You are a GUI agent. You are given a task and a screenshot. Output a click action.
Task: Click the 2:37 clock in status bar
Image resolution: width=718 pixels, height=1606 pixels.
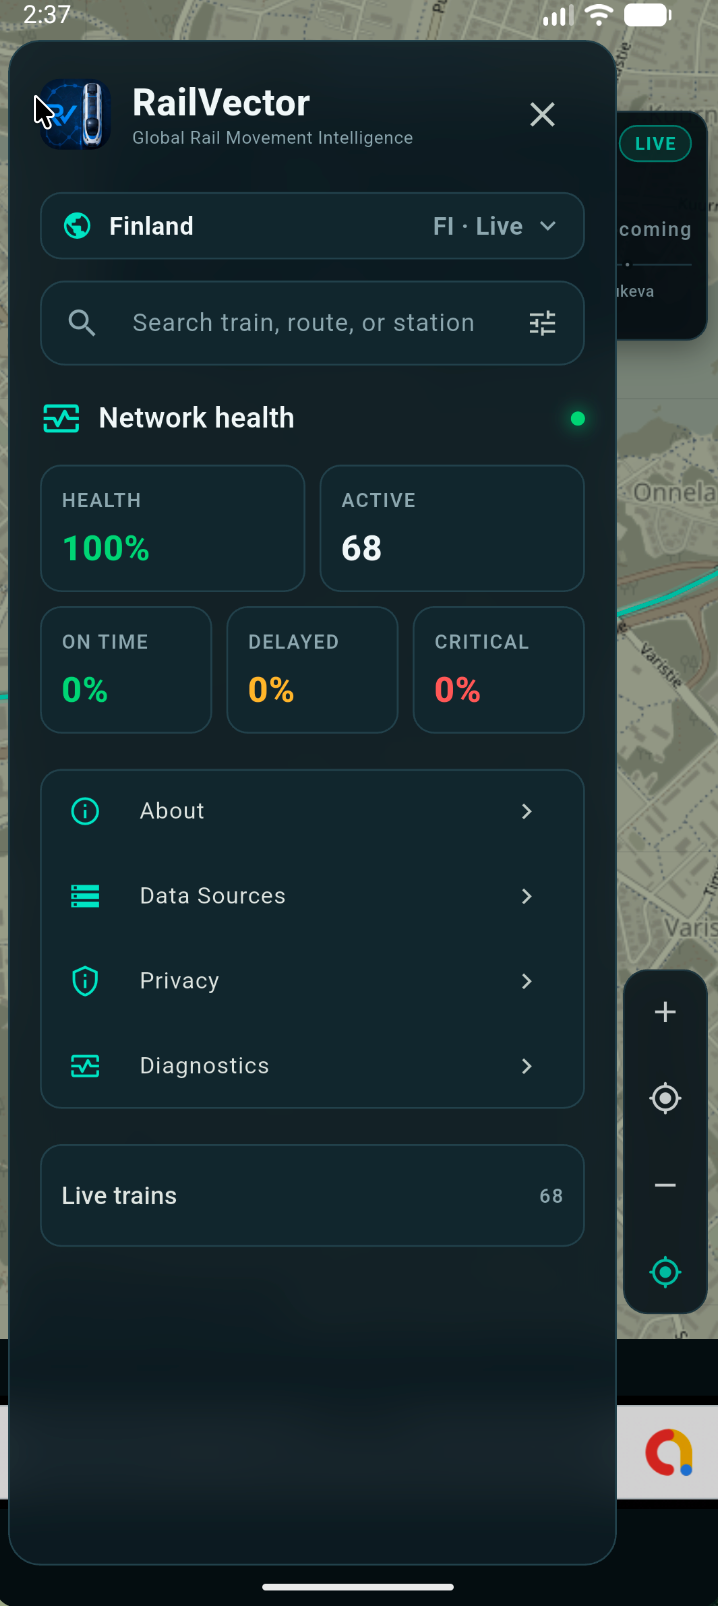[x=47, y=15]
